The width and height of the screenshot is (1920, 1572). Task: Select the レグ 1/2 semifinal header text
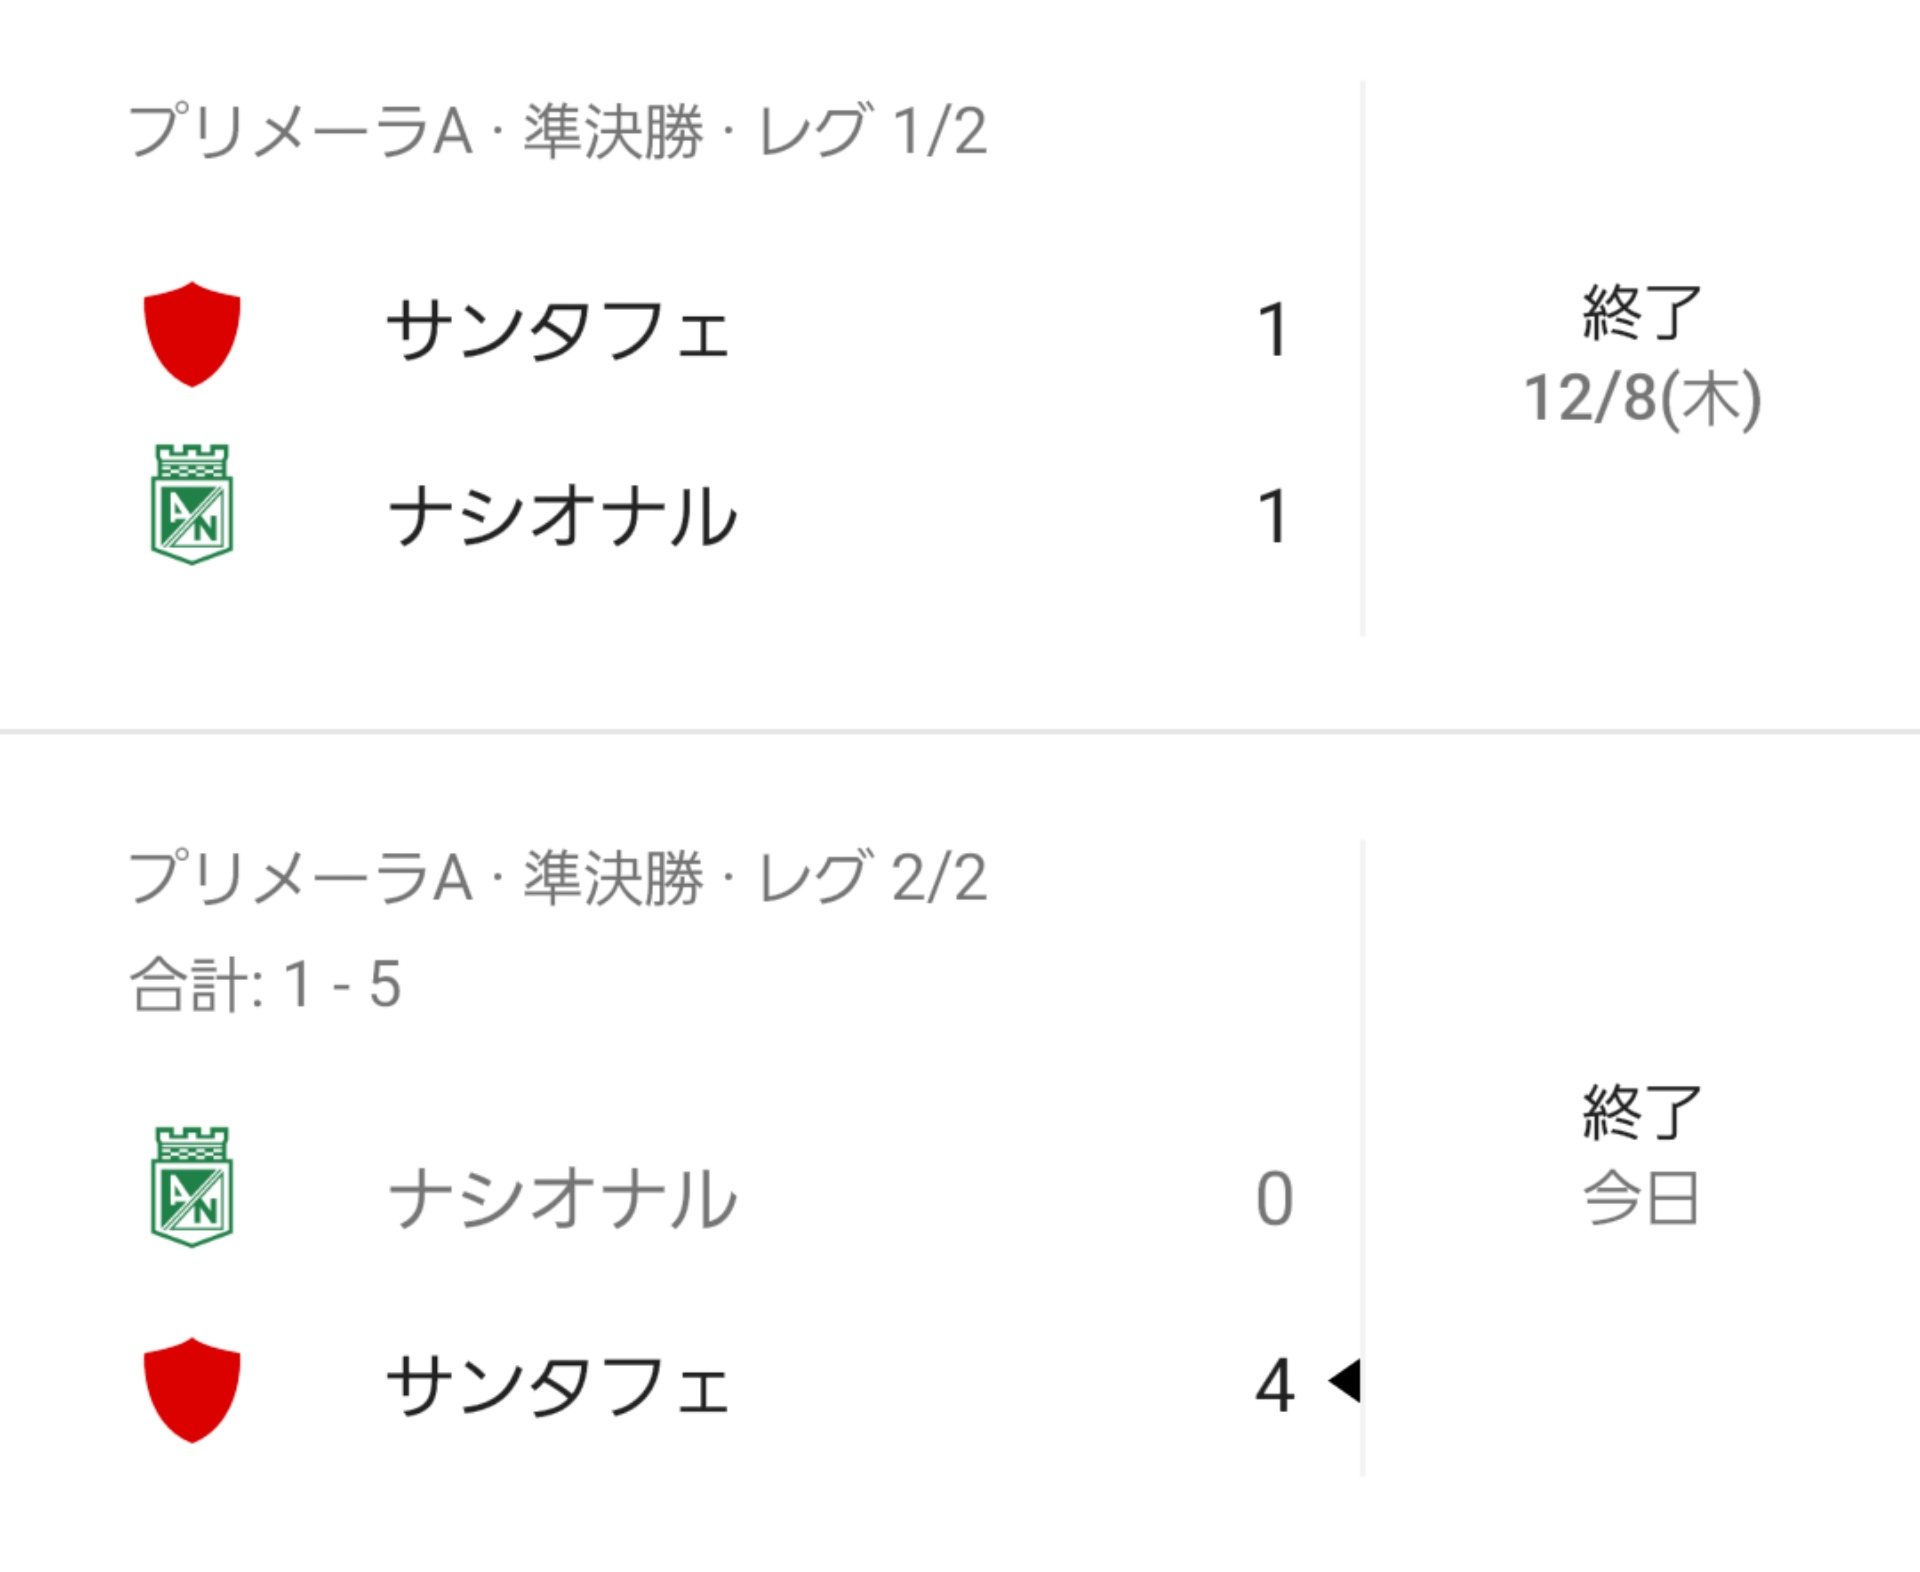(x=558, y=131)
